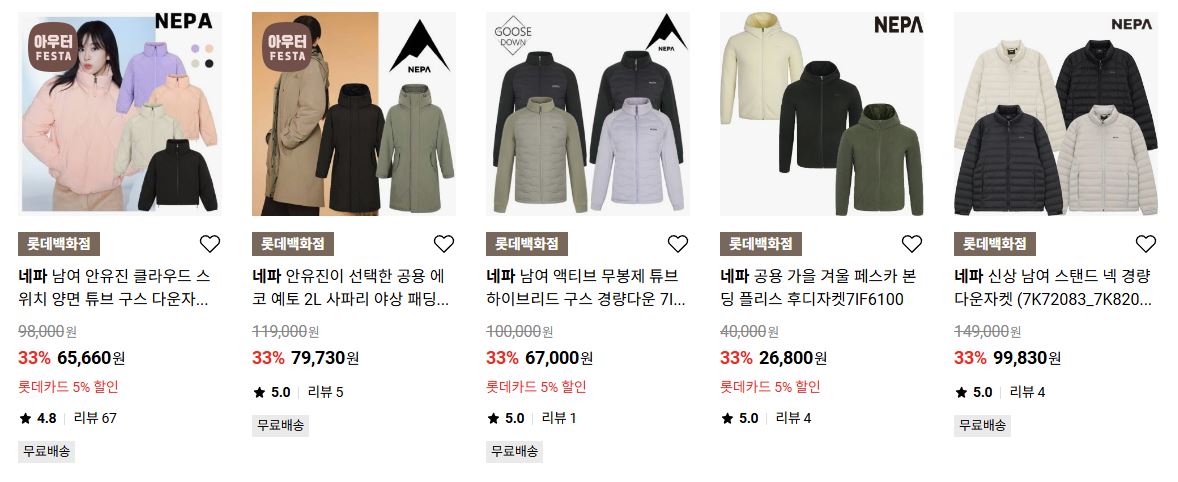The height and width of the screenshot is (482, 1178).
Task: Heart the 스탠드 넥 경량 다운자켓
Action: [1146, 244]
